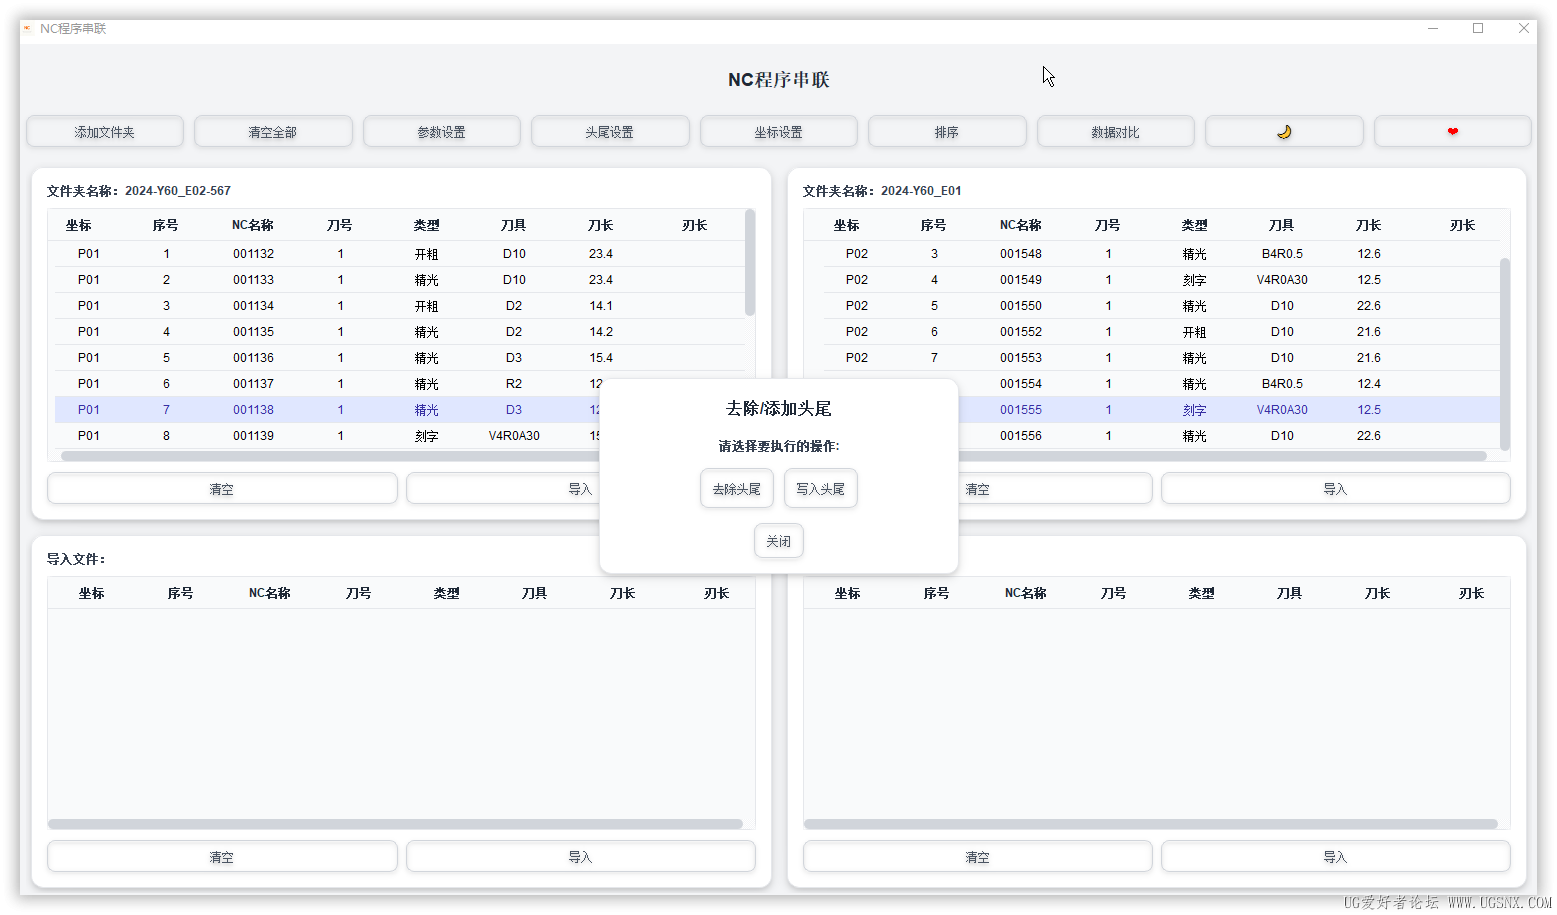Screen dimensions: 1557x915
Task: Click 导入 in the lower-right panel
Action: (x=1336, y=857)
